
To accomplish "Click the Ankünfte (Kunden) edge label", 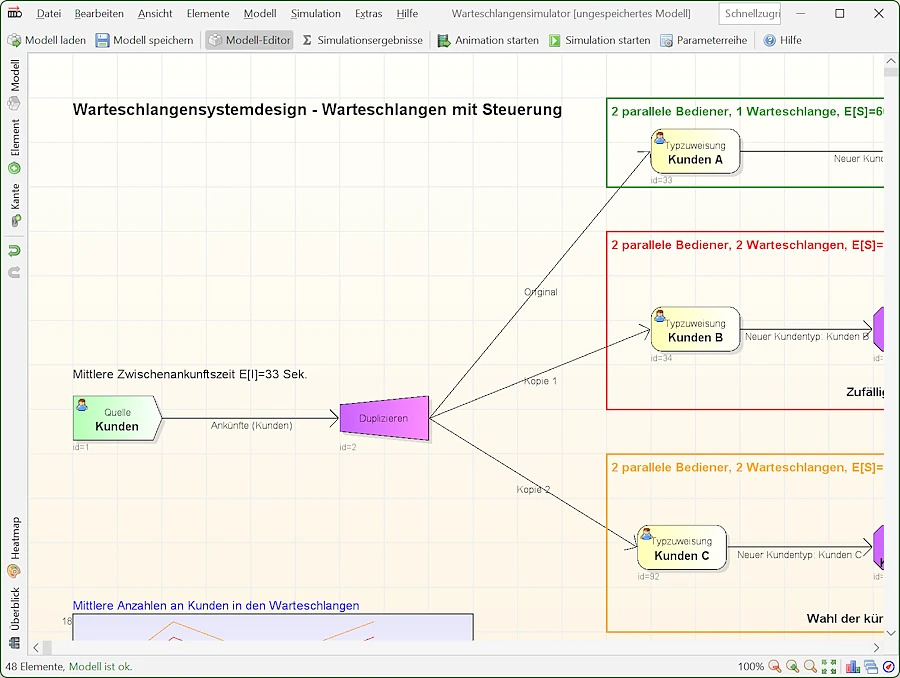I will (x=251, y=425).
